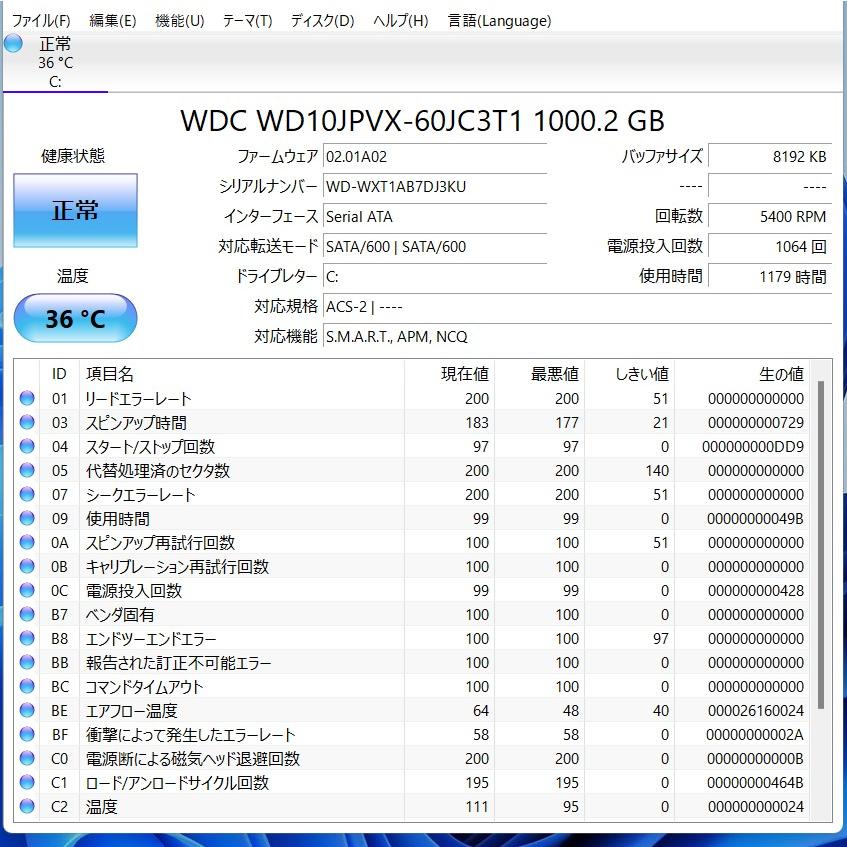
Task: Click the status orb for row BB 報告された訂正不可能エラー
Action: pos(27,662)
